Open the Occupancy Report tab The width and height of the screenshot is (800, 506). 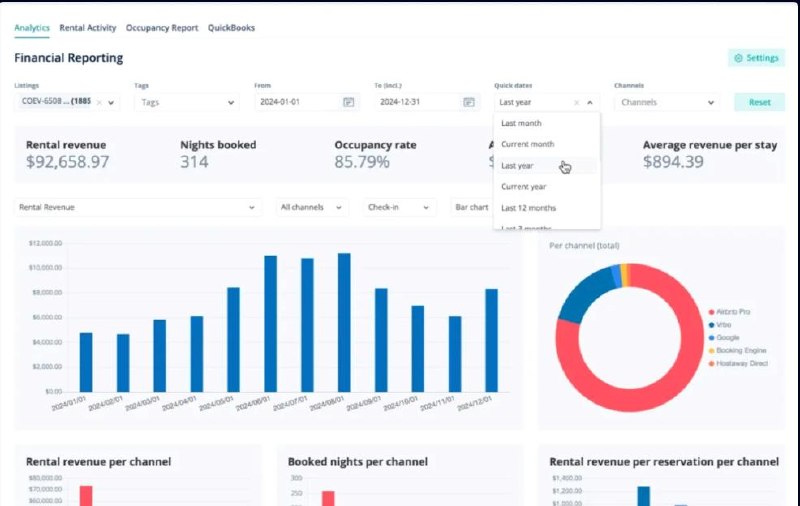pos(162,28)
